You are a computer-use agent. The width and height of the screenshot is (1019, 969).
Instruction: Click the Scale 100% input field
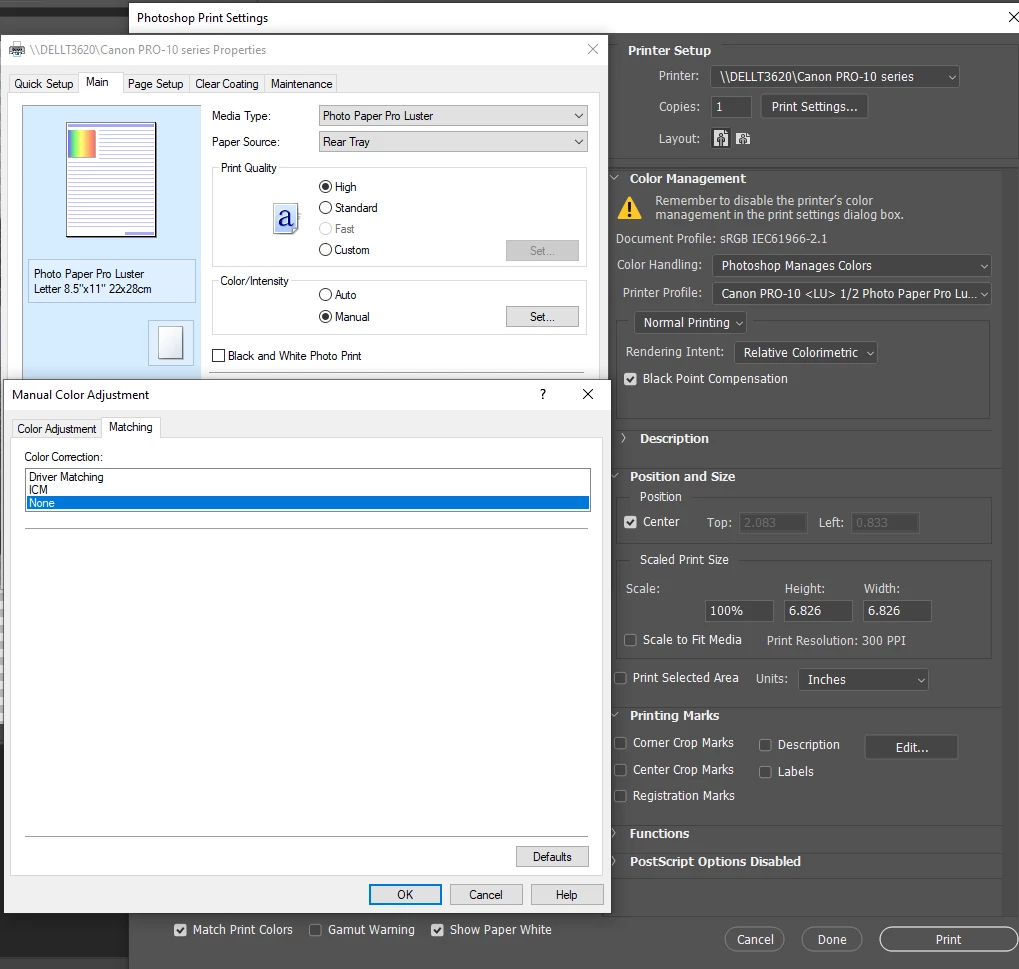click(739, 611)
